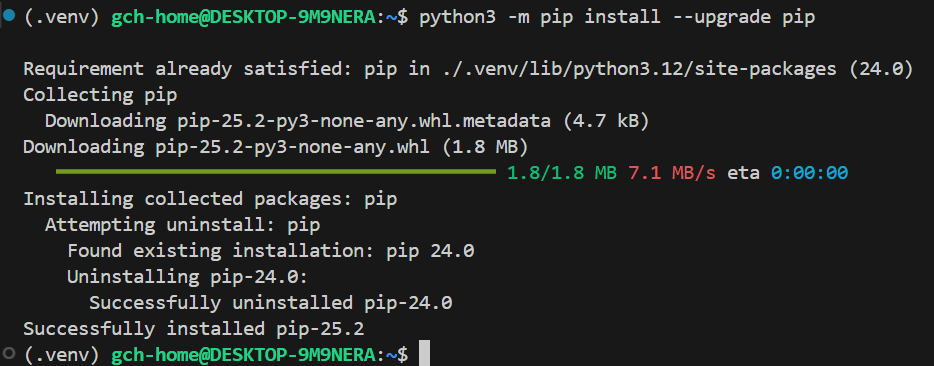
Task: Click the cyan 0:00:00 eta value
Action: tap(810, 173)
